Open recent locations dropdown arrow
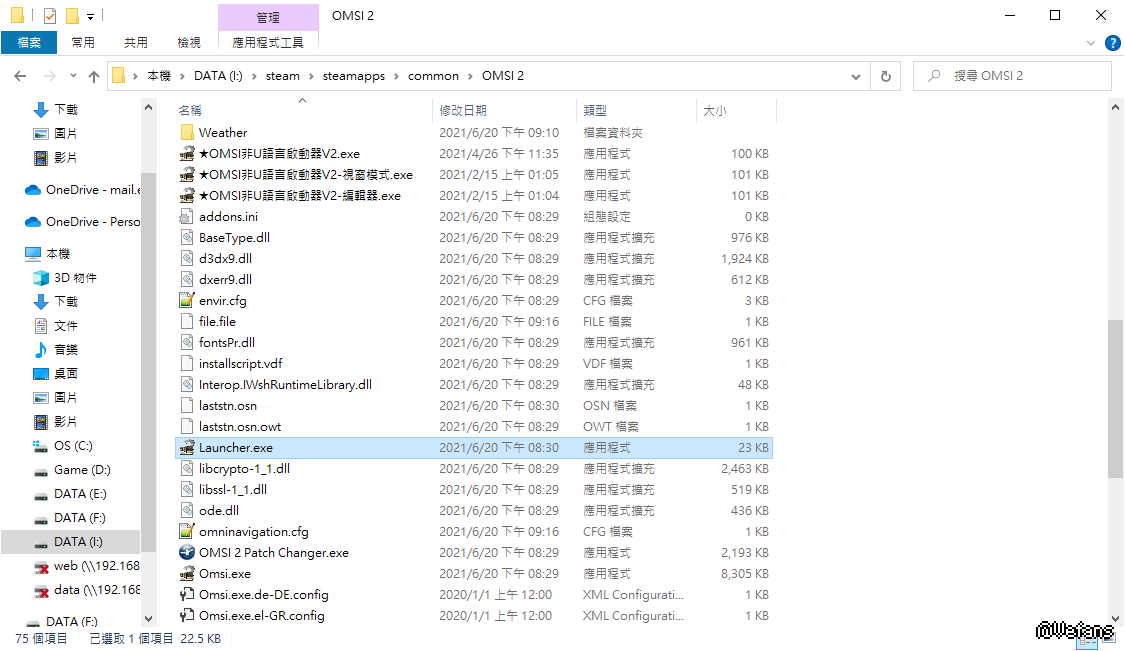This screenshot has width=1125, height=651. click(73, 76)
